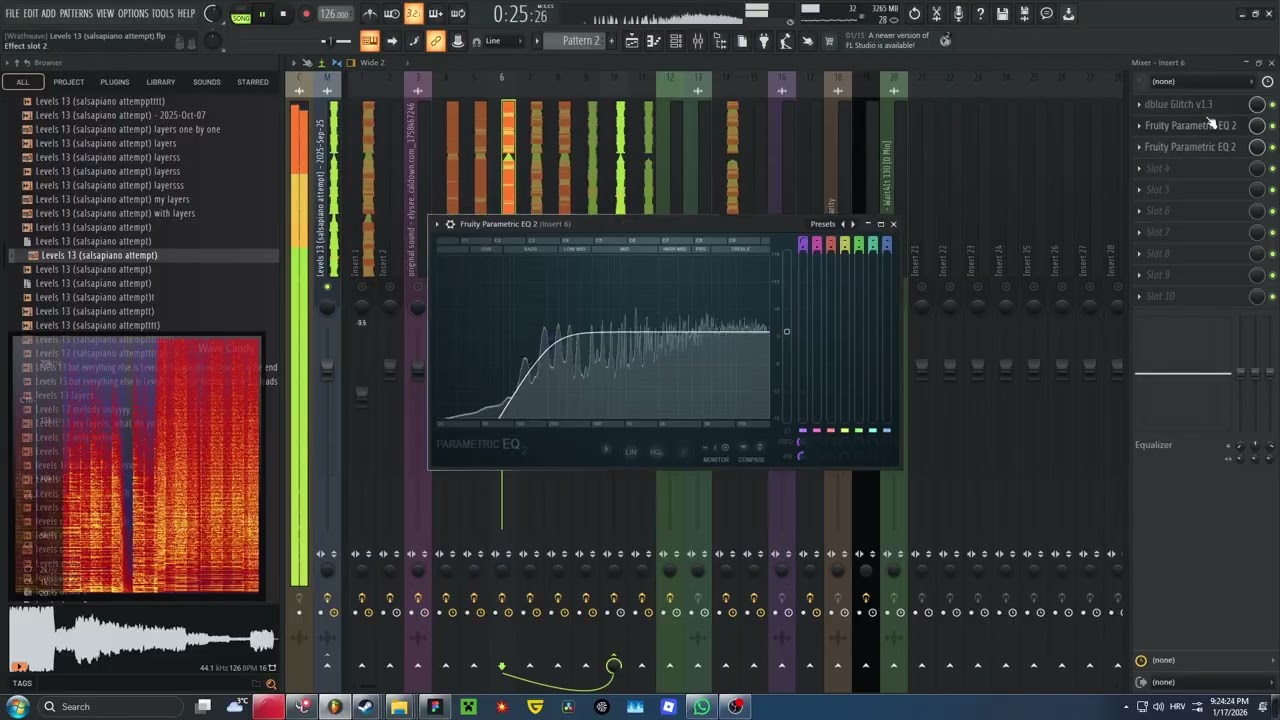Screen dimensions: 1280x720
Task: Toggle SONG/PAT playback mode button
Action: click(241, 14)
